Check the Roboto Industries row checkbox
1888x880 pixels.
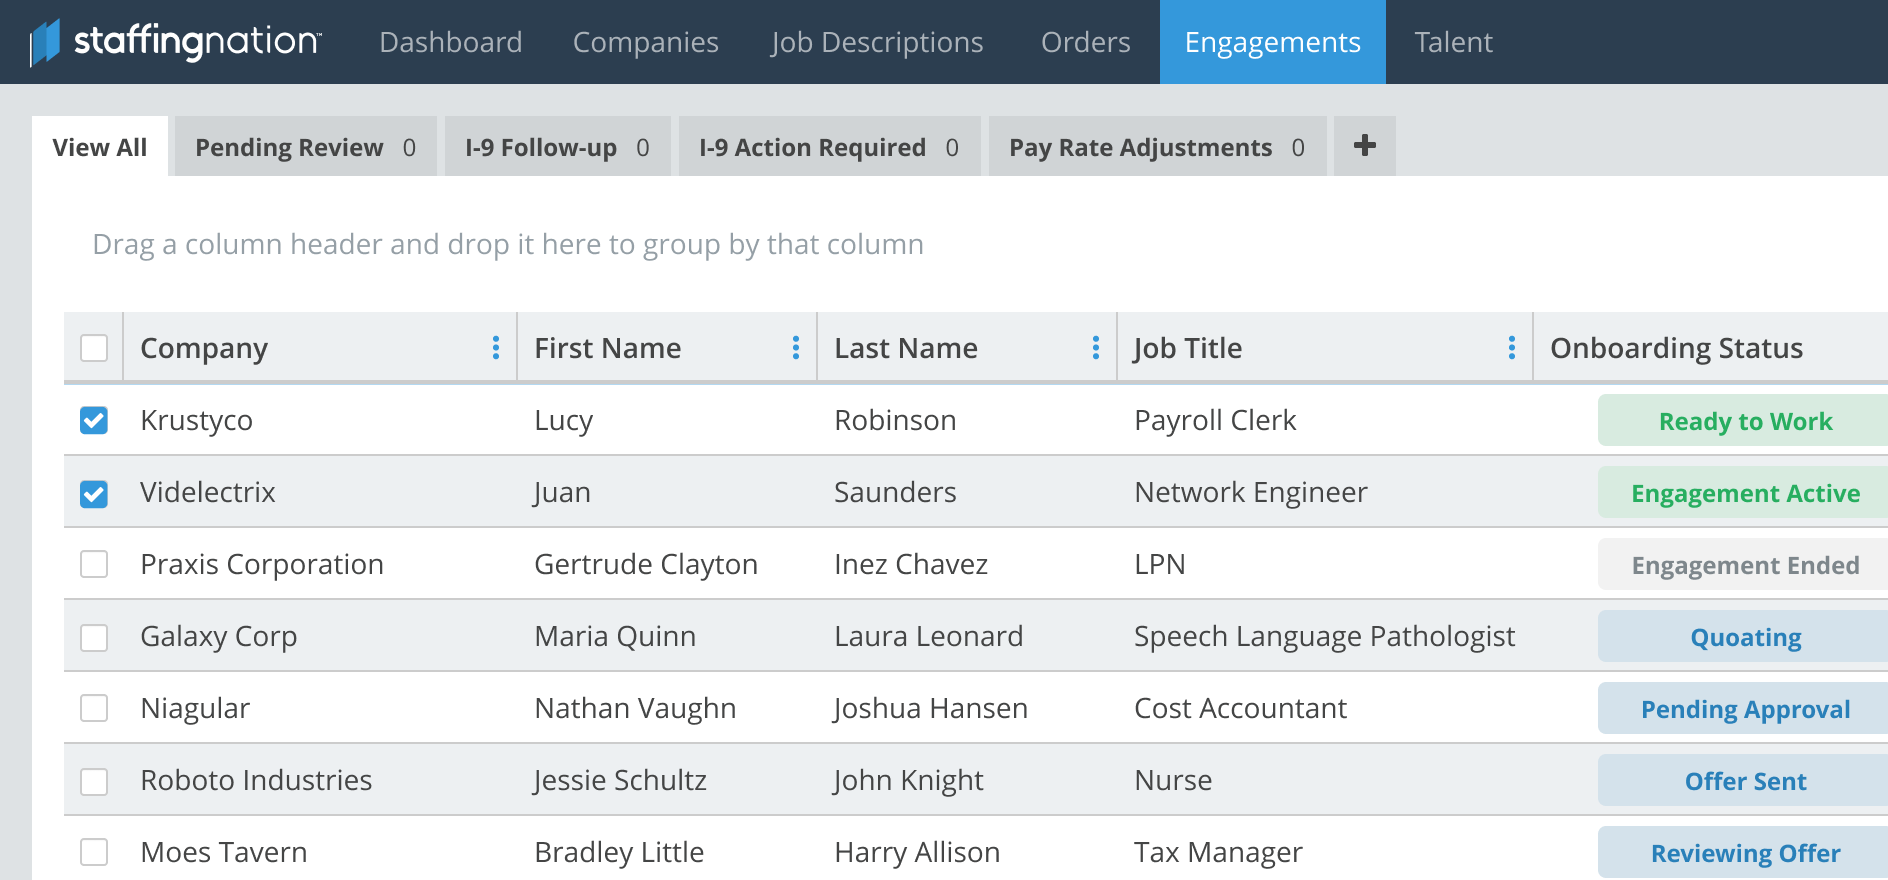(94, 781)
